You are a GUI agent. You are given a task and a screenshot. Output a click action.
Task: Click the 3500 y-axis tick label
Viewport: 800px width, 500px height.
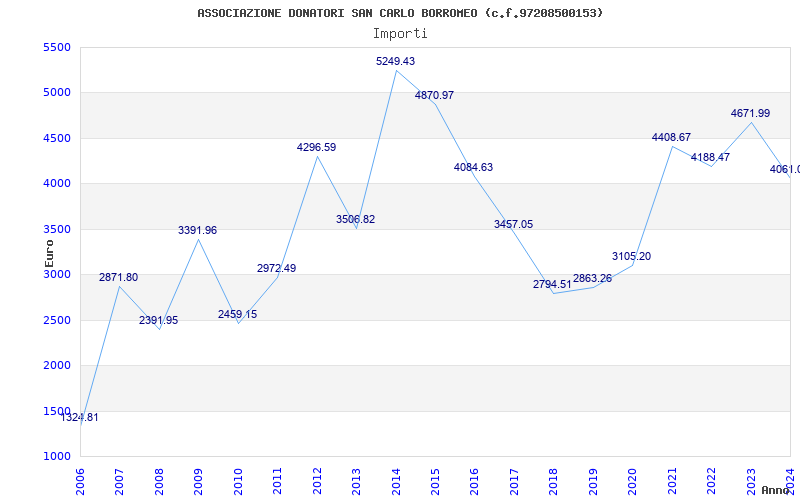click(57, 230)
